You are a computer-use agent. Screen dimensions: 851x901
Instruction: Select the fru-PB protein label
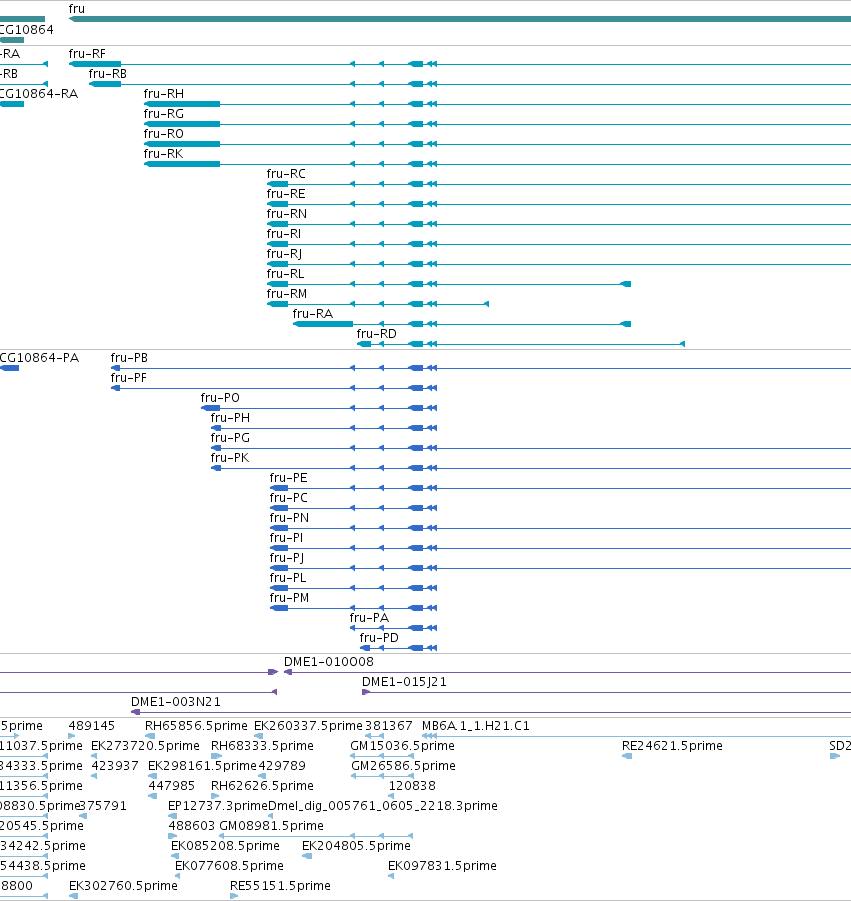[129, 357]
